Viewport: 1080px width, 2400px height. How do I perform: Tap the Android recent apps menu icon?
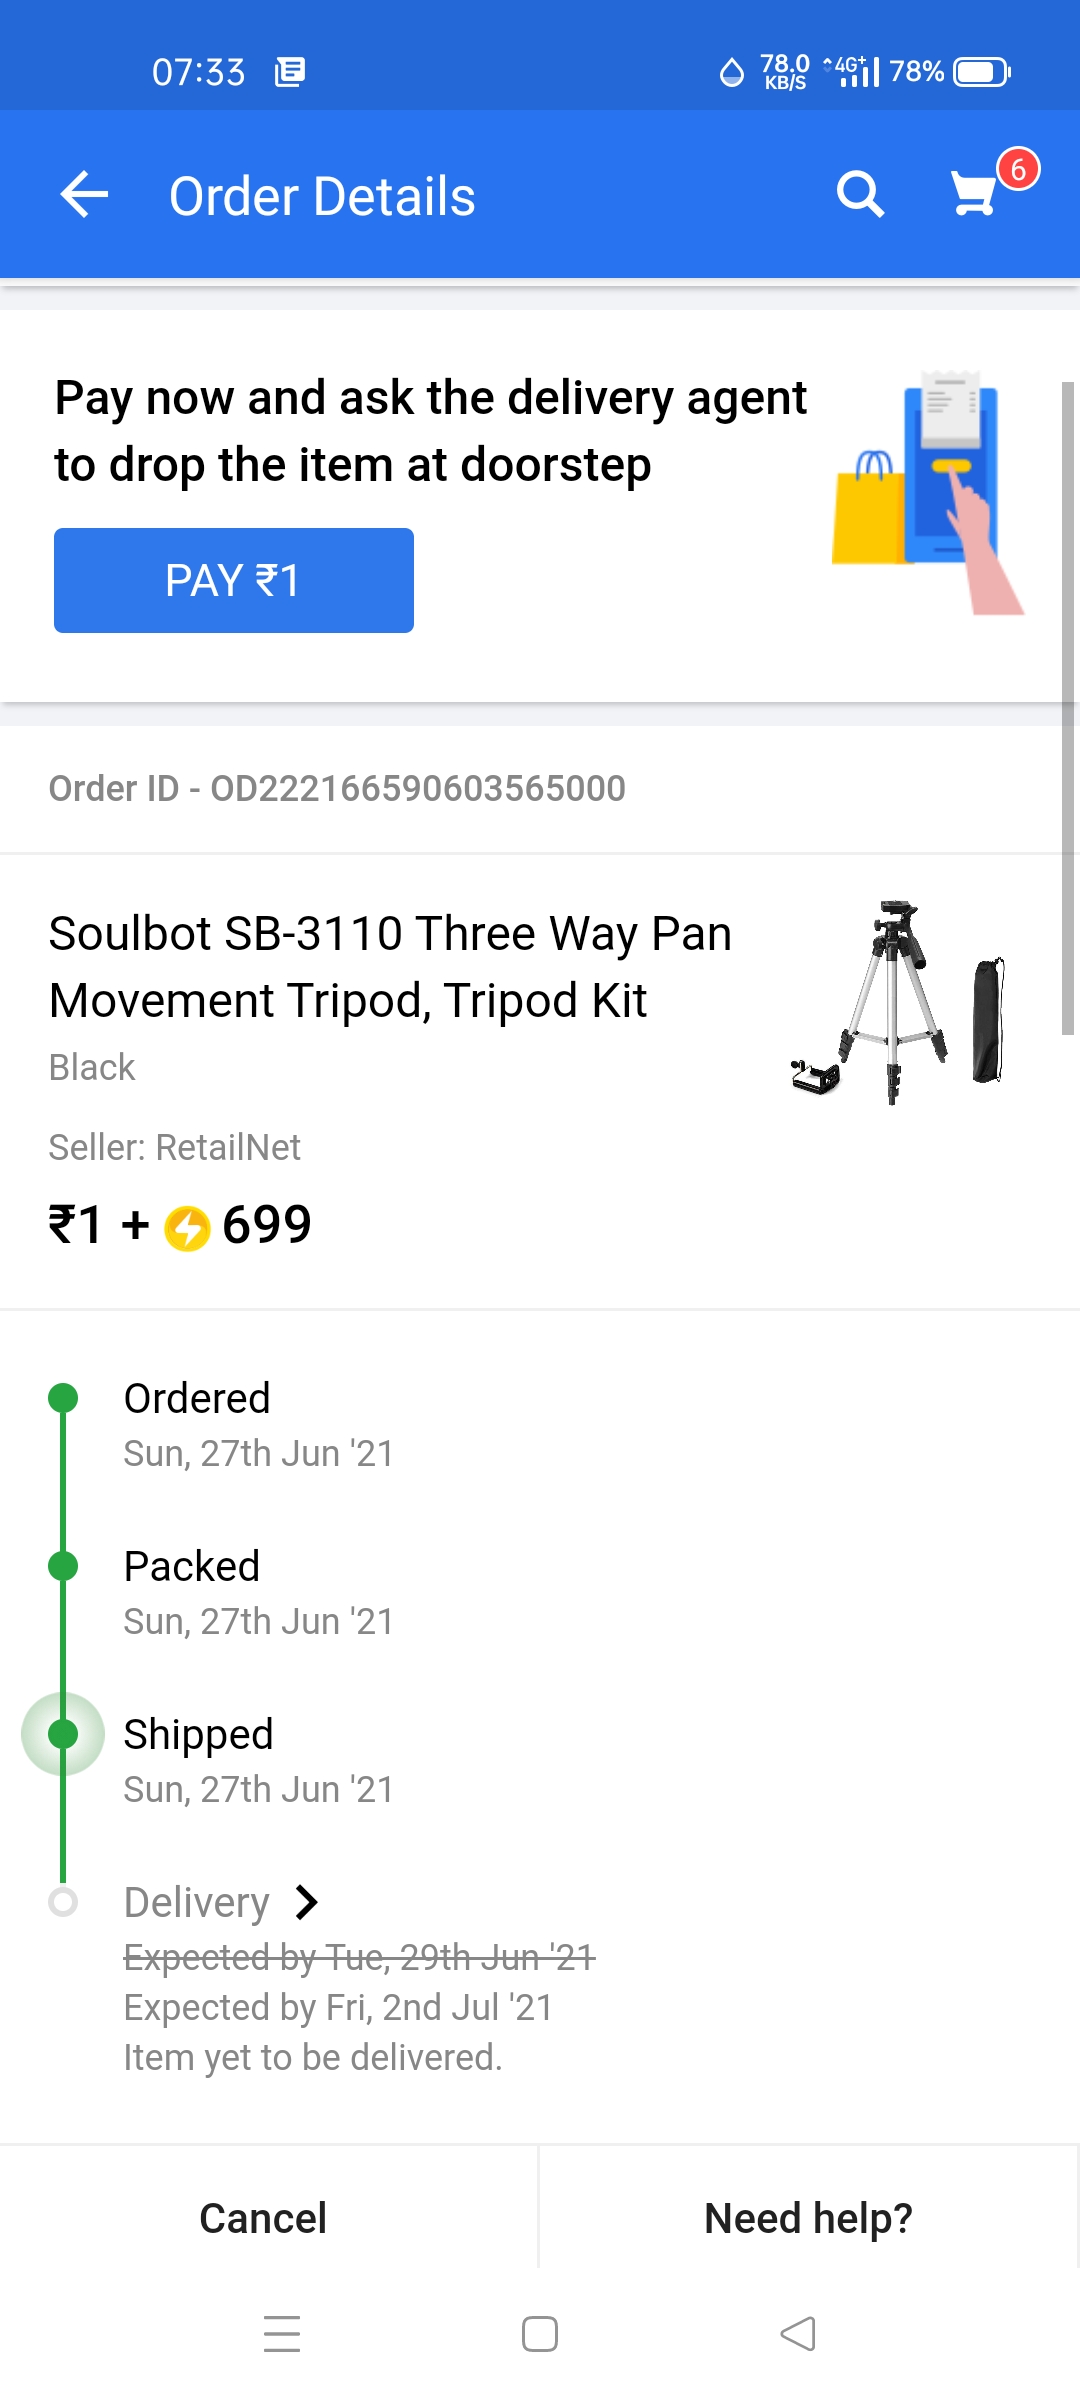coord(282,2334)
